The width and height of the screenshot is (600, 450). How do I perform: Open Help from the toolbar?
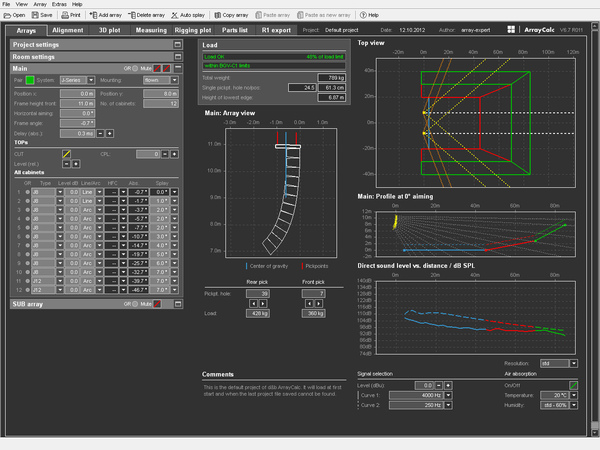tap(368, 16)
